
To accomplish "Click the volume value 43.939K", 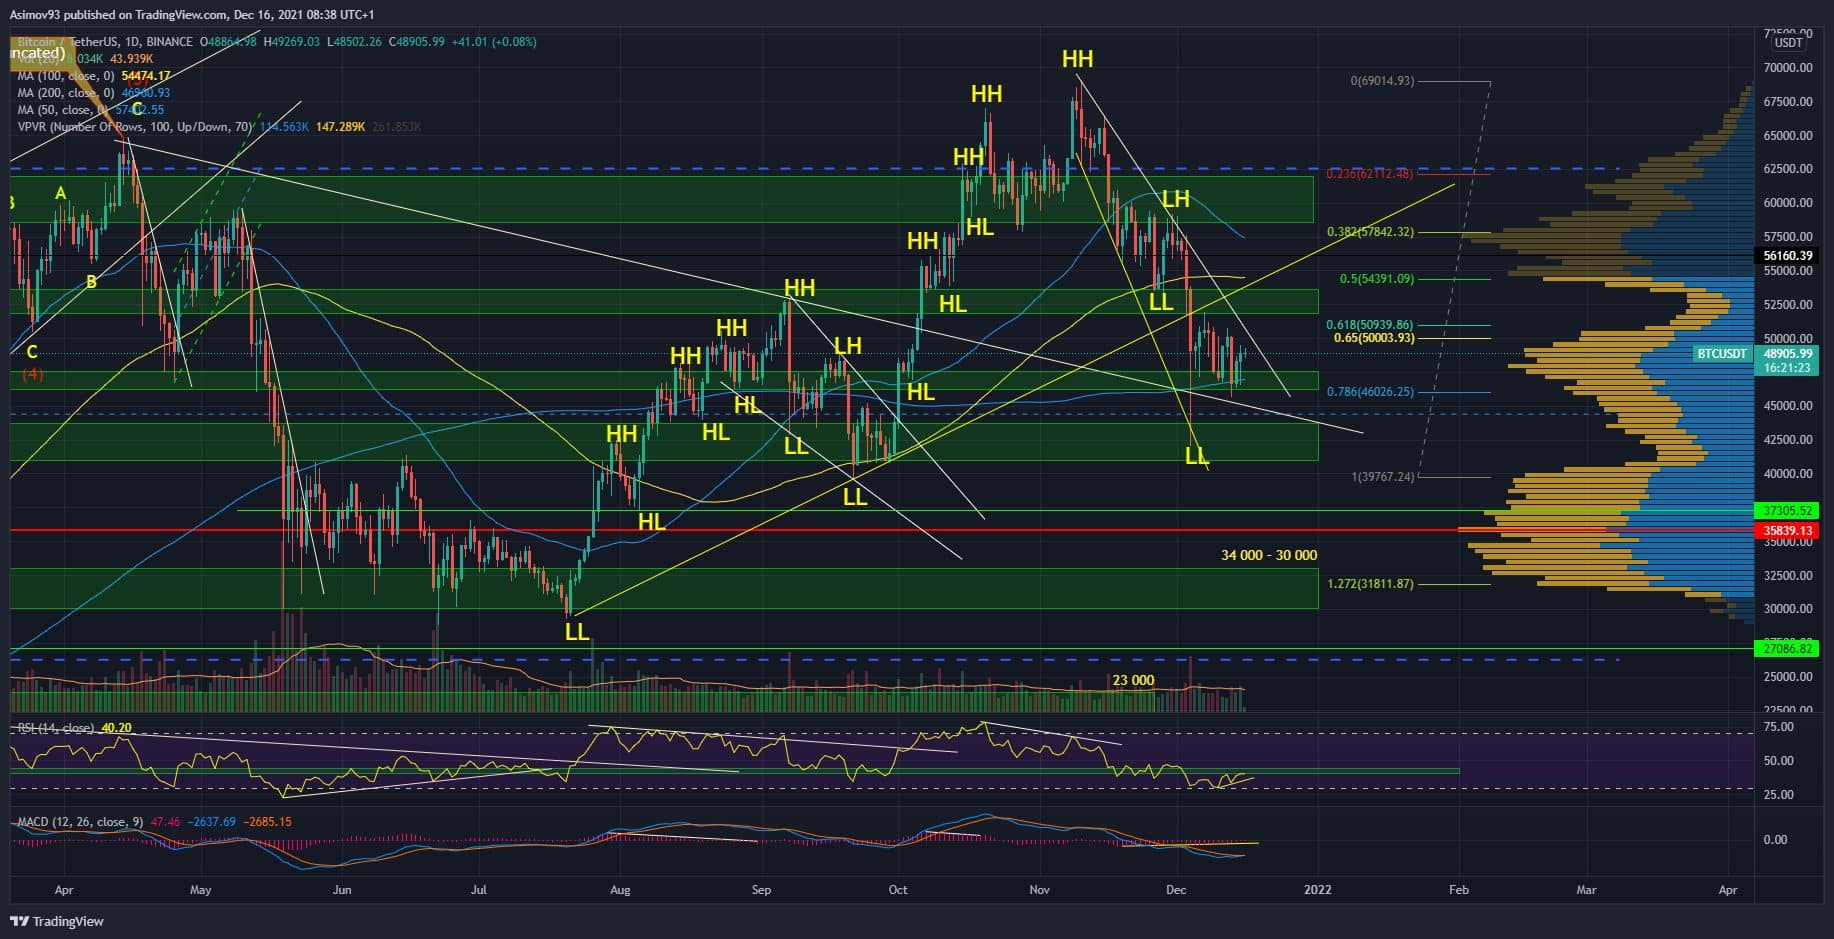I will (132, 59).
